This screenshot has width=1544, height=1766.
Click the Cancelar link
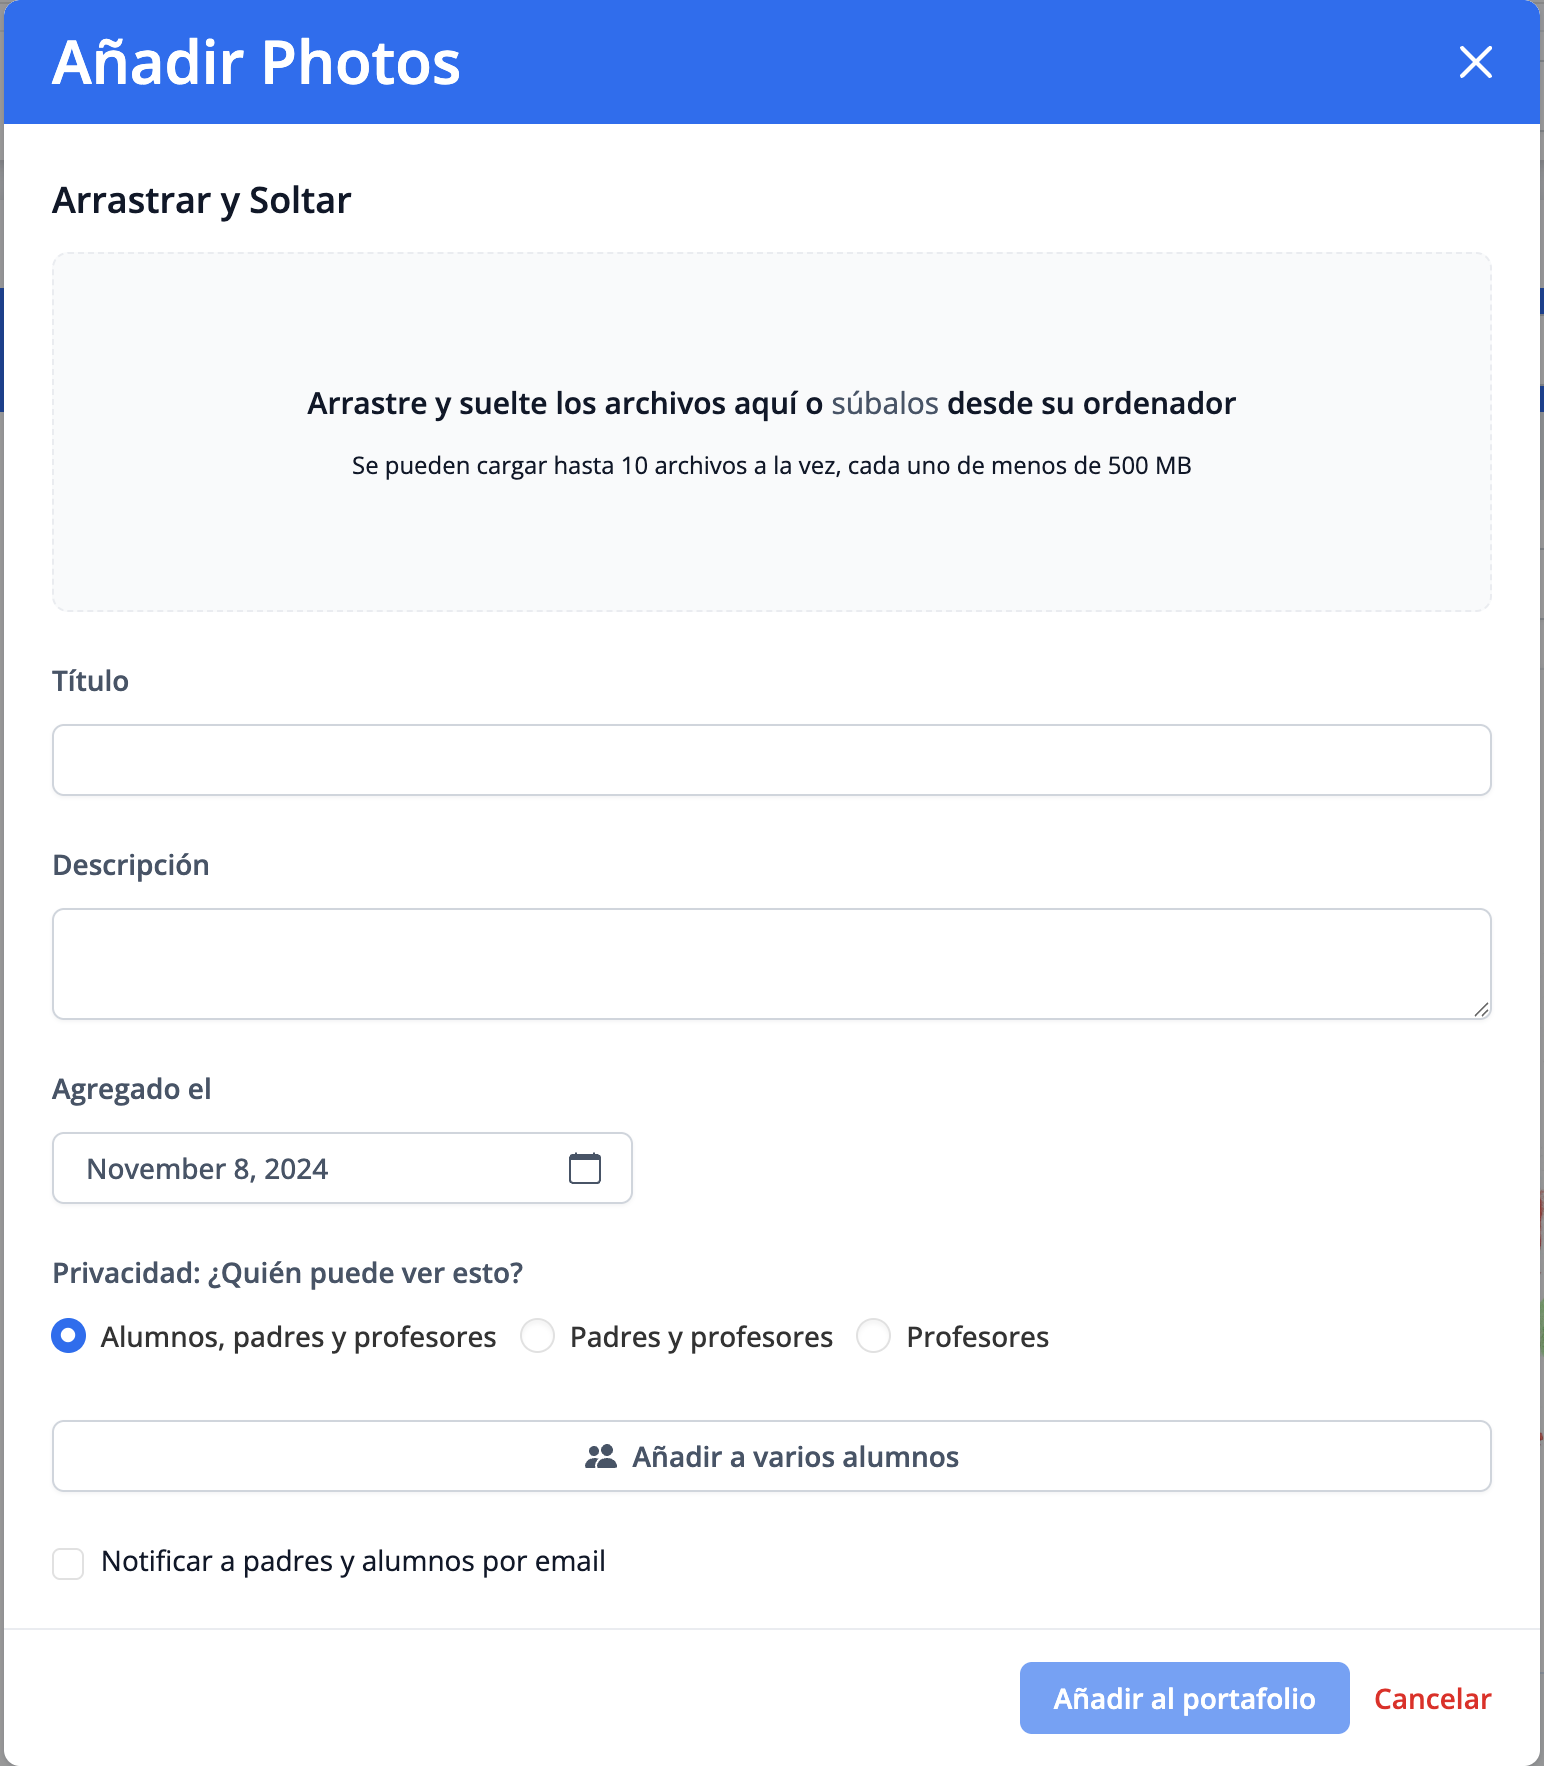(1432, 1698)
